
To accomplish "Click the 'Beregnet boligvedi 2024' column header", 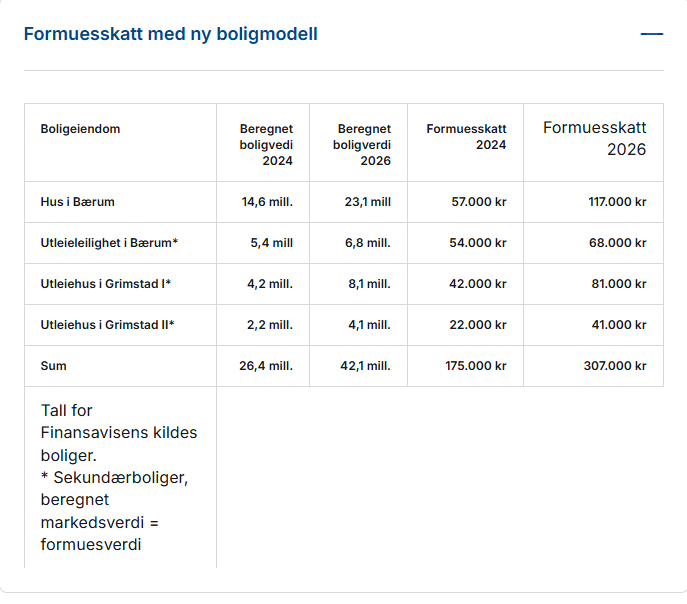I will [x=266, y=145].
